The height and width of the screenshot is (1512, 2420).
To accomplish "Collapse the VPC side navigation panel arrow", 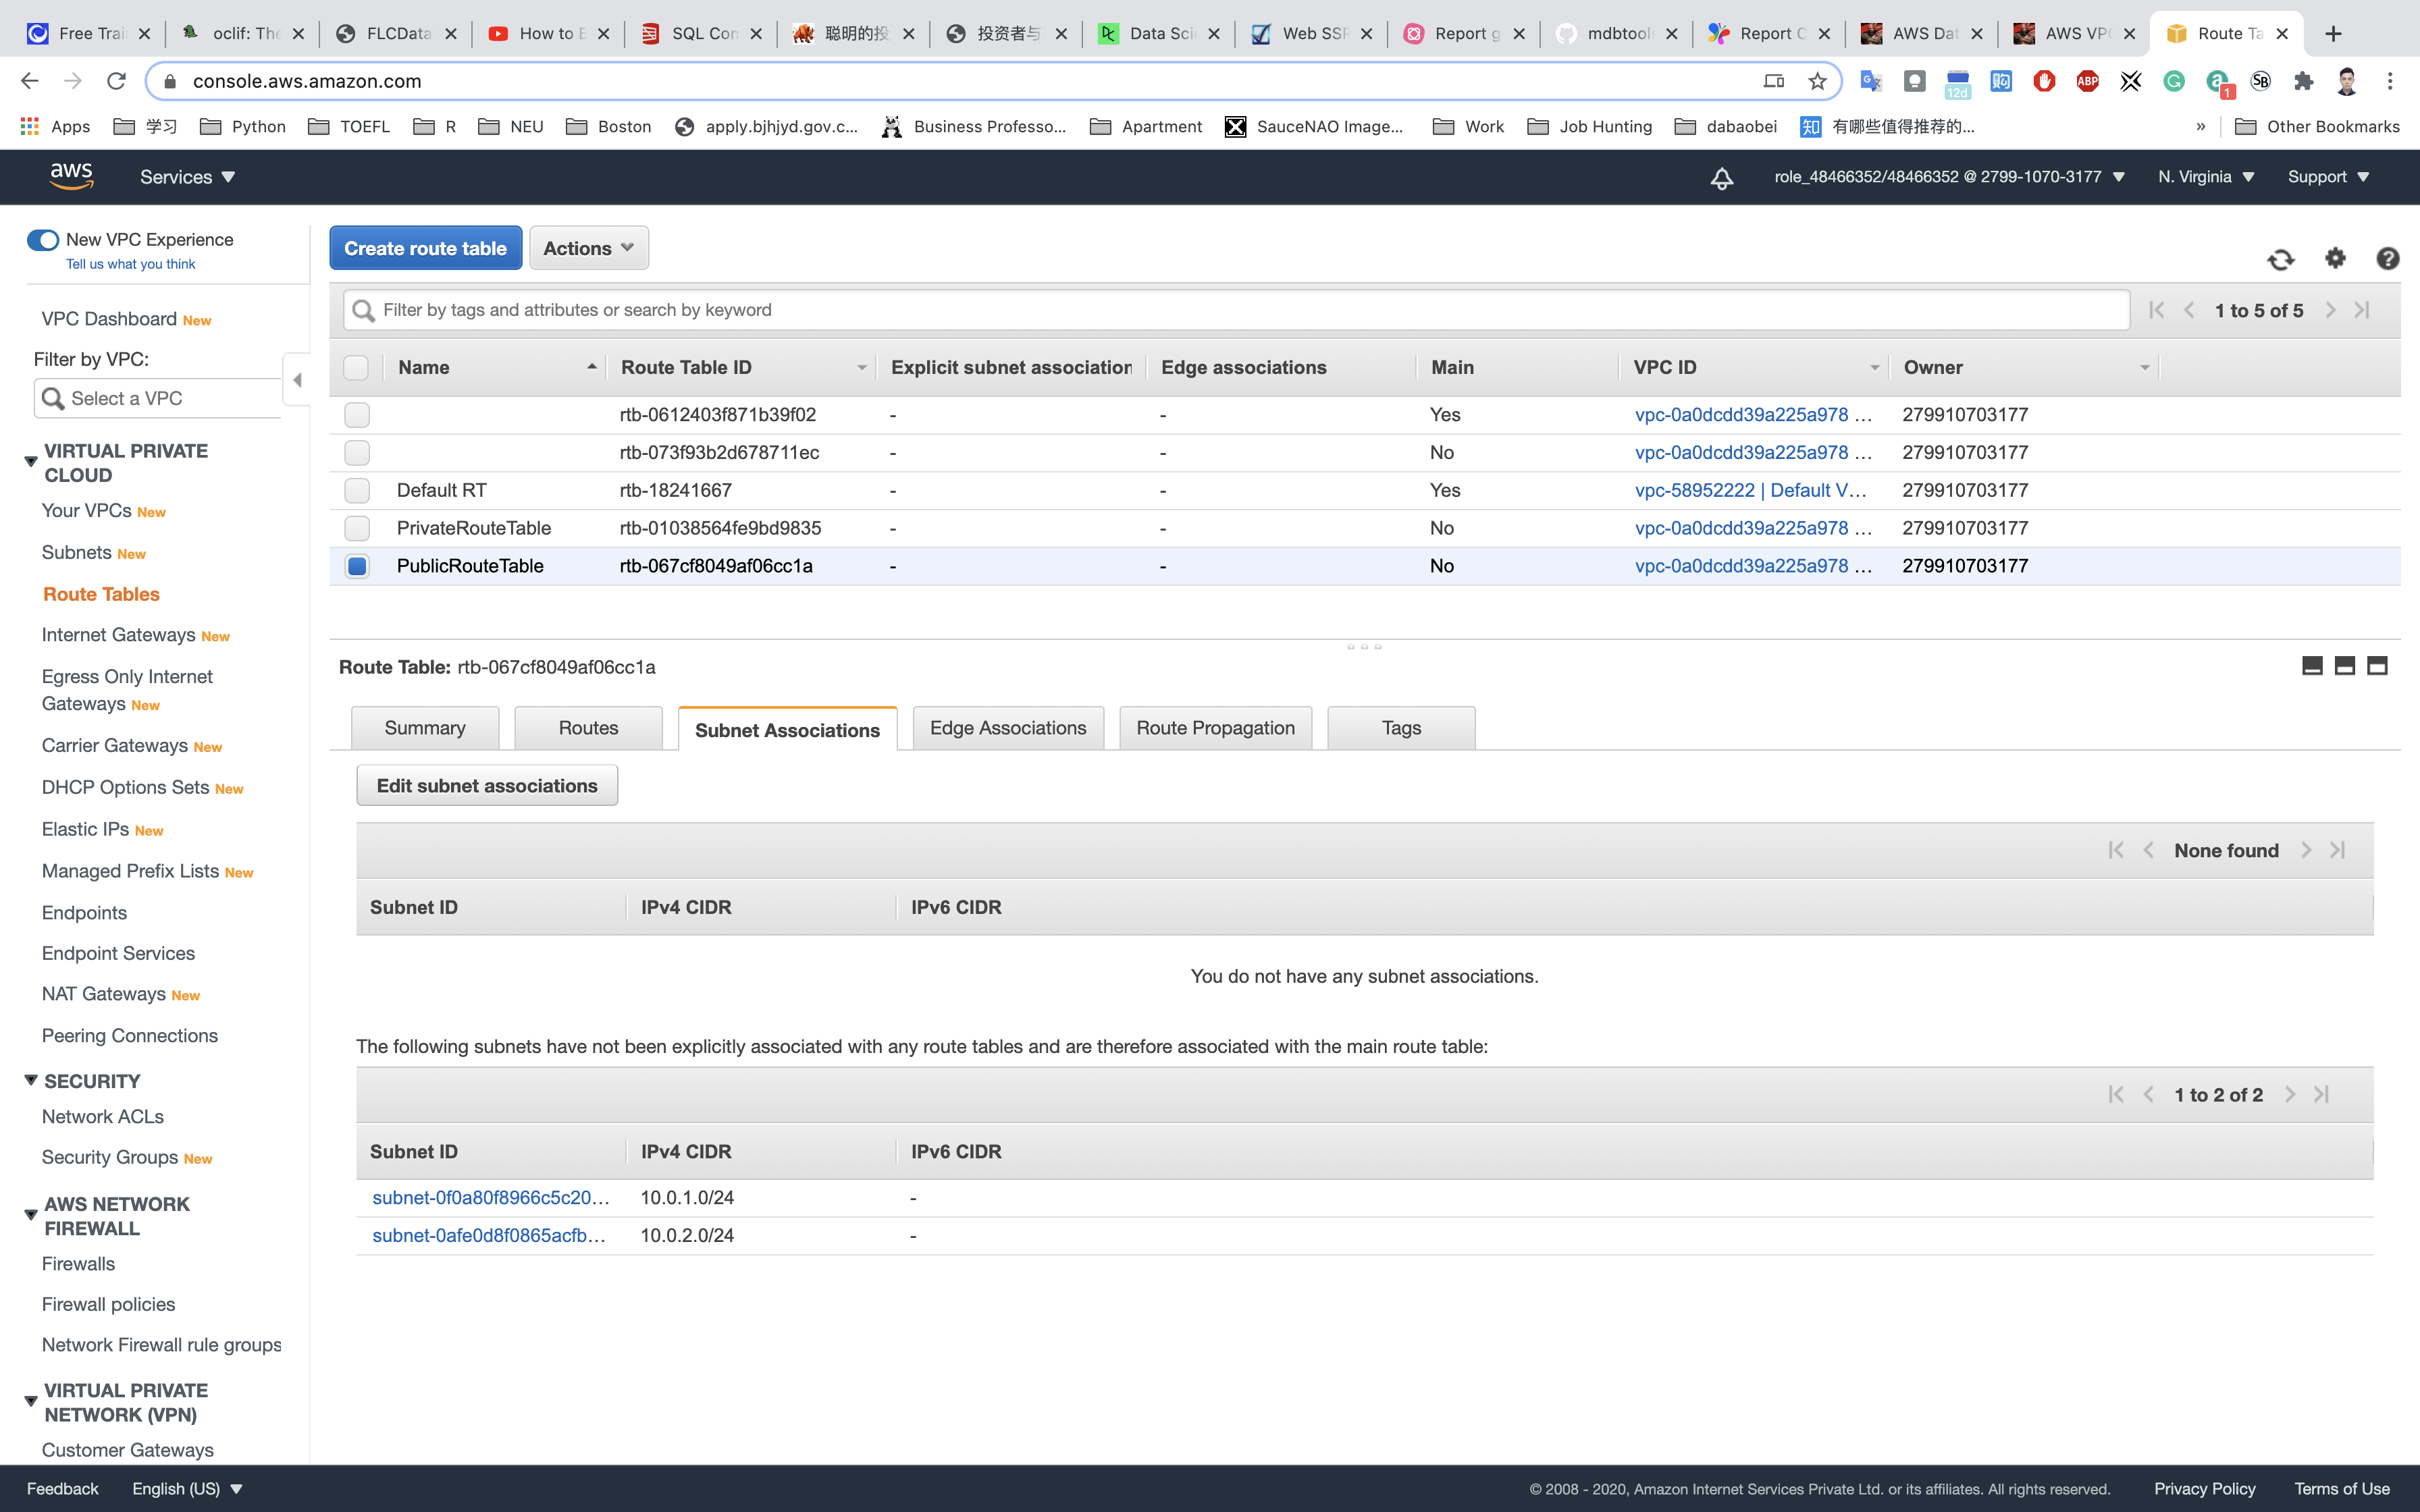I will coord(297,380).
